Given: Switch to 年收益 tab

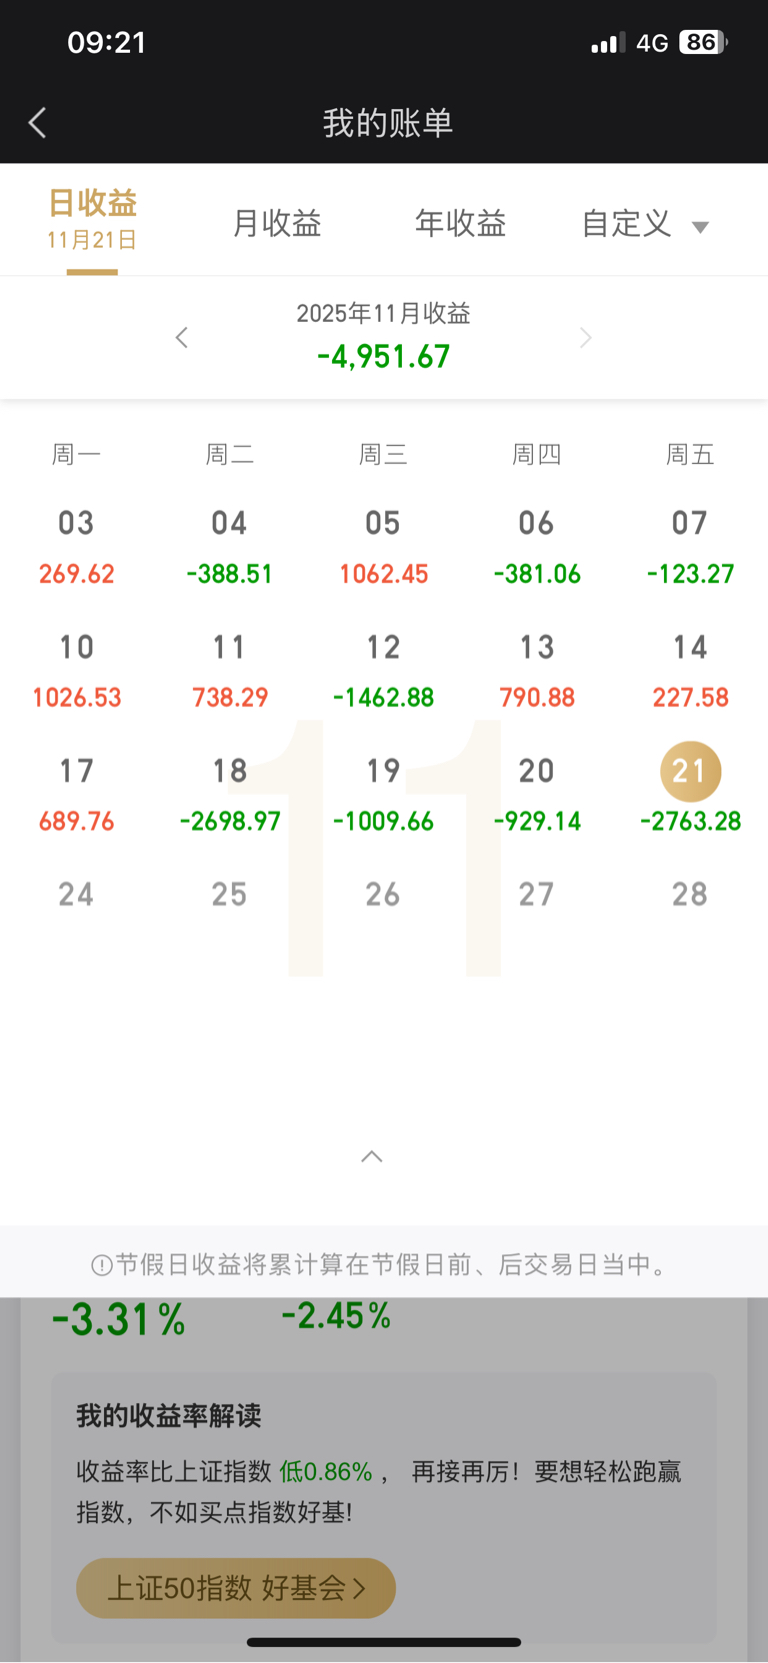Looking at the screenshot, I should 461,223.
